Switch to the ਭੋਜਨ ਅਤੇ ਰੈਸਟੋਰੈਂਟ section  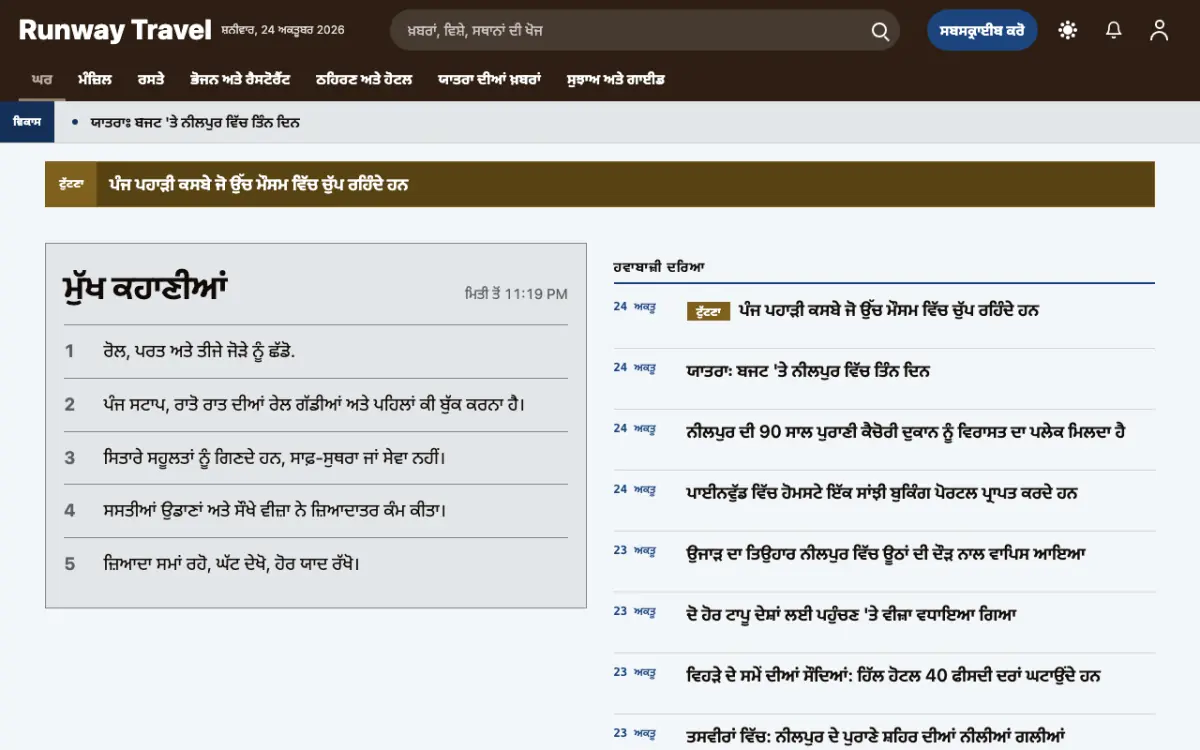pyautogui.click(x=240, y=79)
